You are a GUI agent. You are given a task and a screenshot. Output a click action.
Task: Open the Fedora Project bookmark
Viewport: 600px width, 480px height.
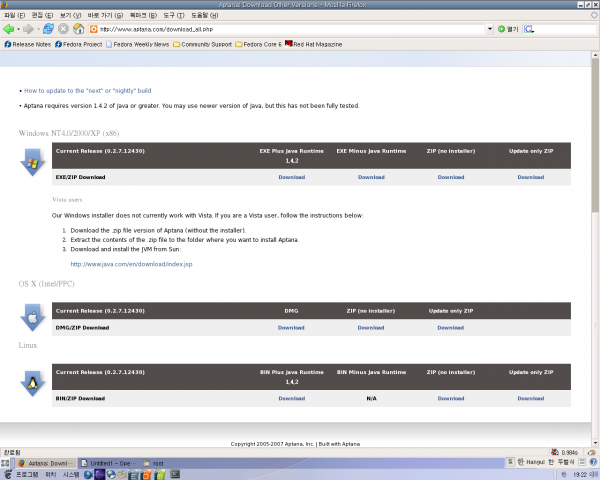(78, 44)
